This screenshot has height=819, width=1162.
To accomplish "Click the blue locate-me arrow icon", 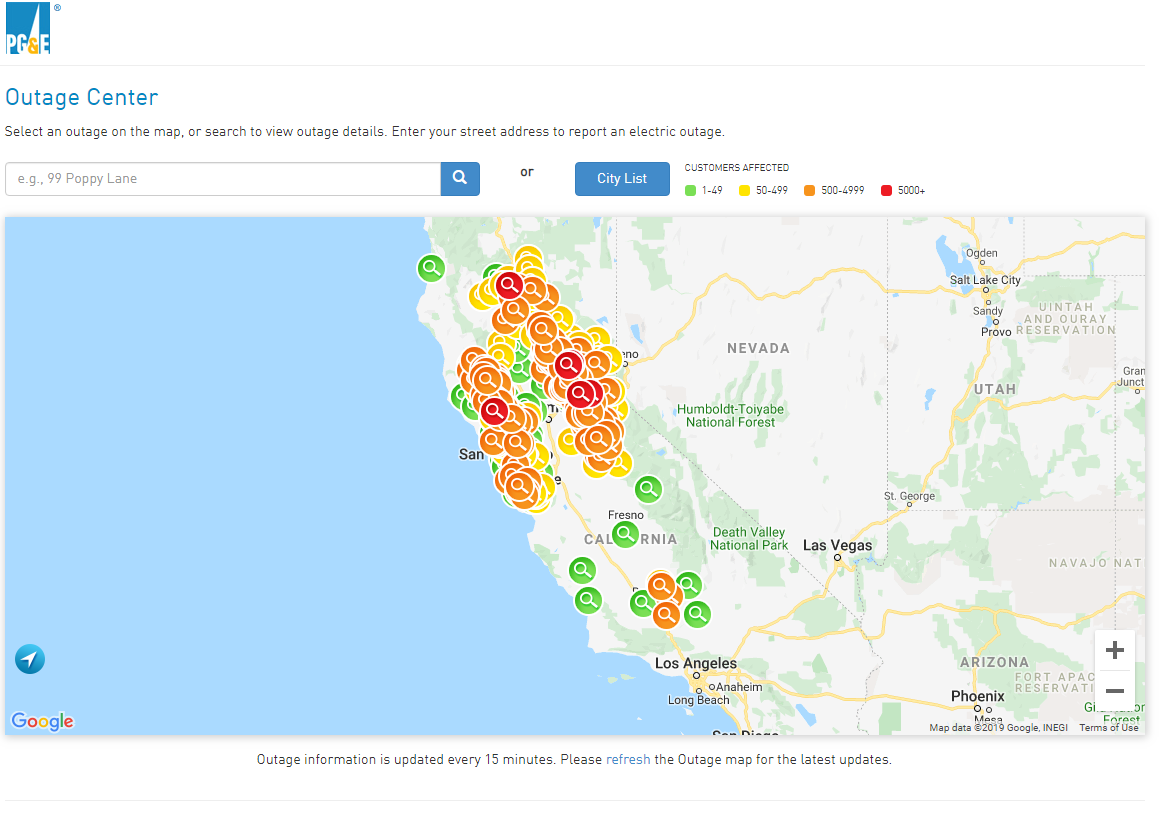I will coord(30,660).
